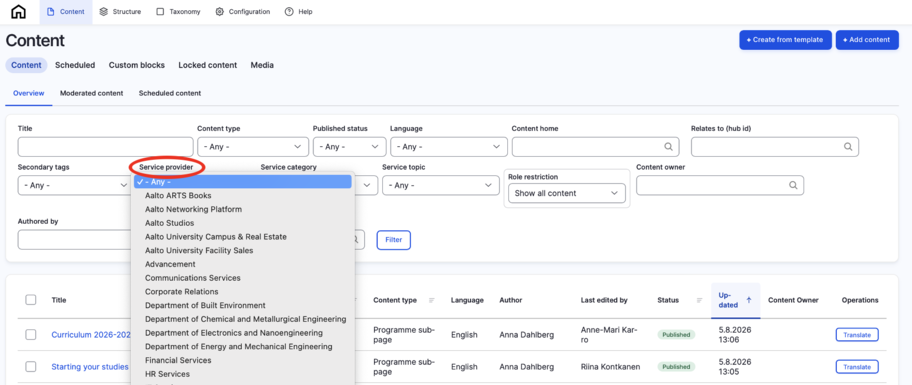Click the Authored by input field
Screen dimensions: 912x385
click(74, 240)
